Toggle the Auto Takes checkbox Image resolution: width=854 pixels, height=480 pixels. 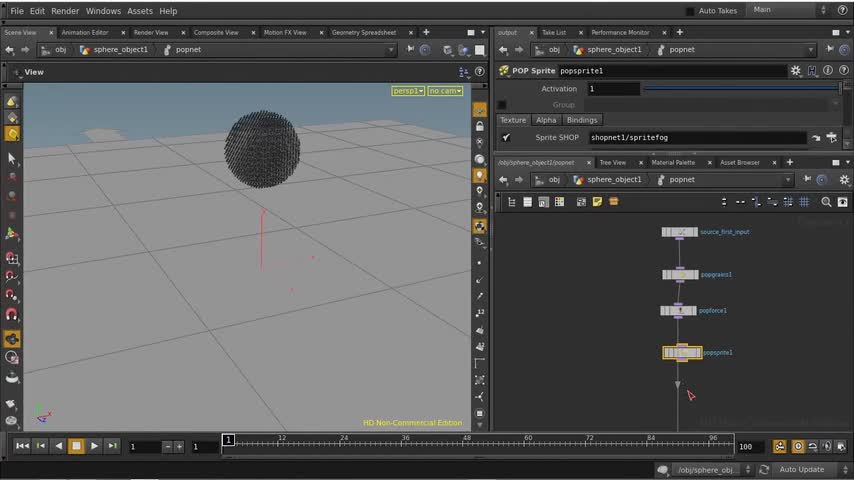(690, 11)
